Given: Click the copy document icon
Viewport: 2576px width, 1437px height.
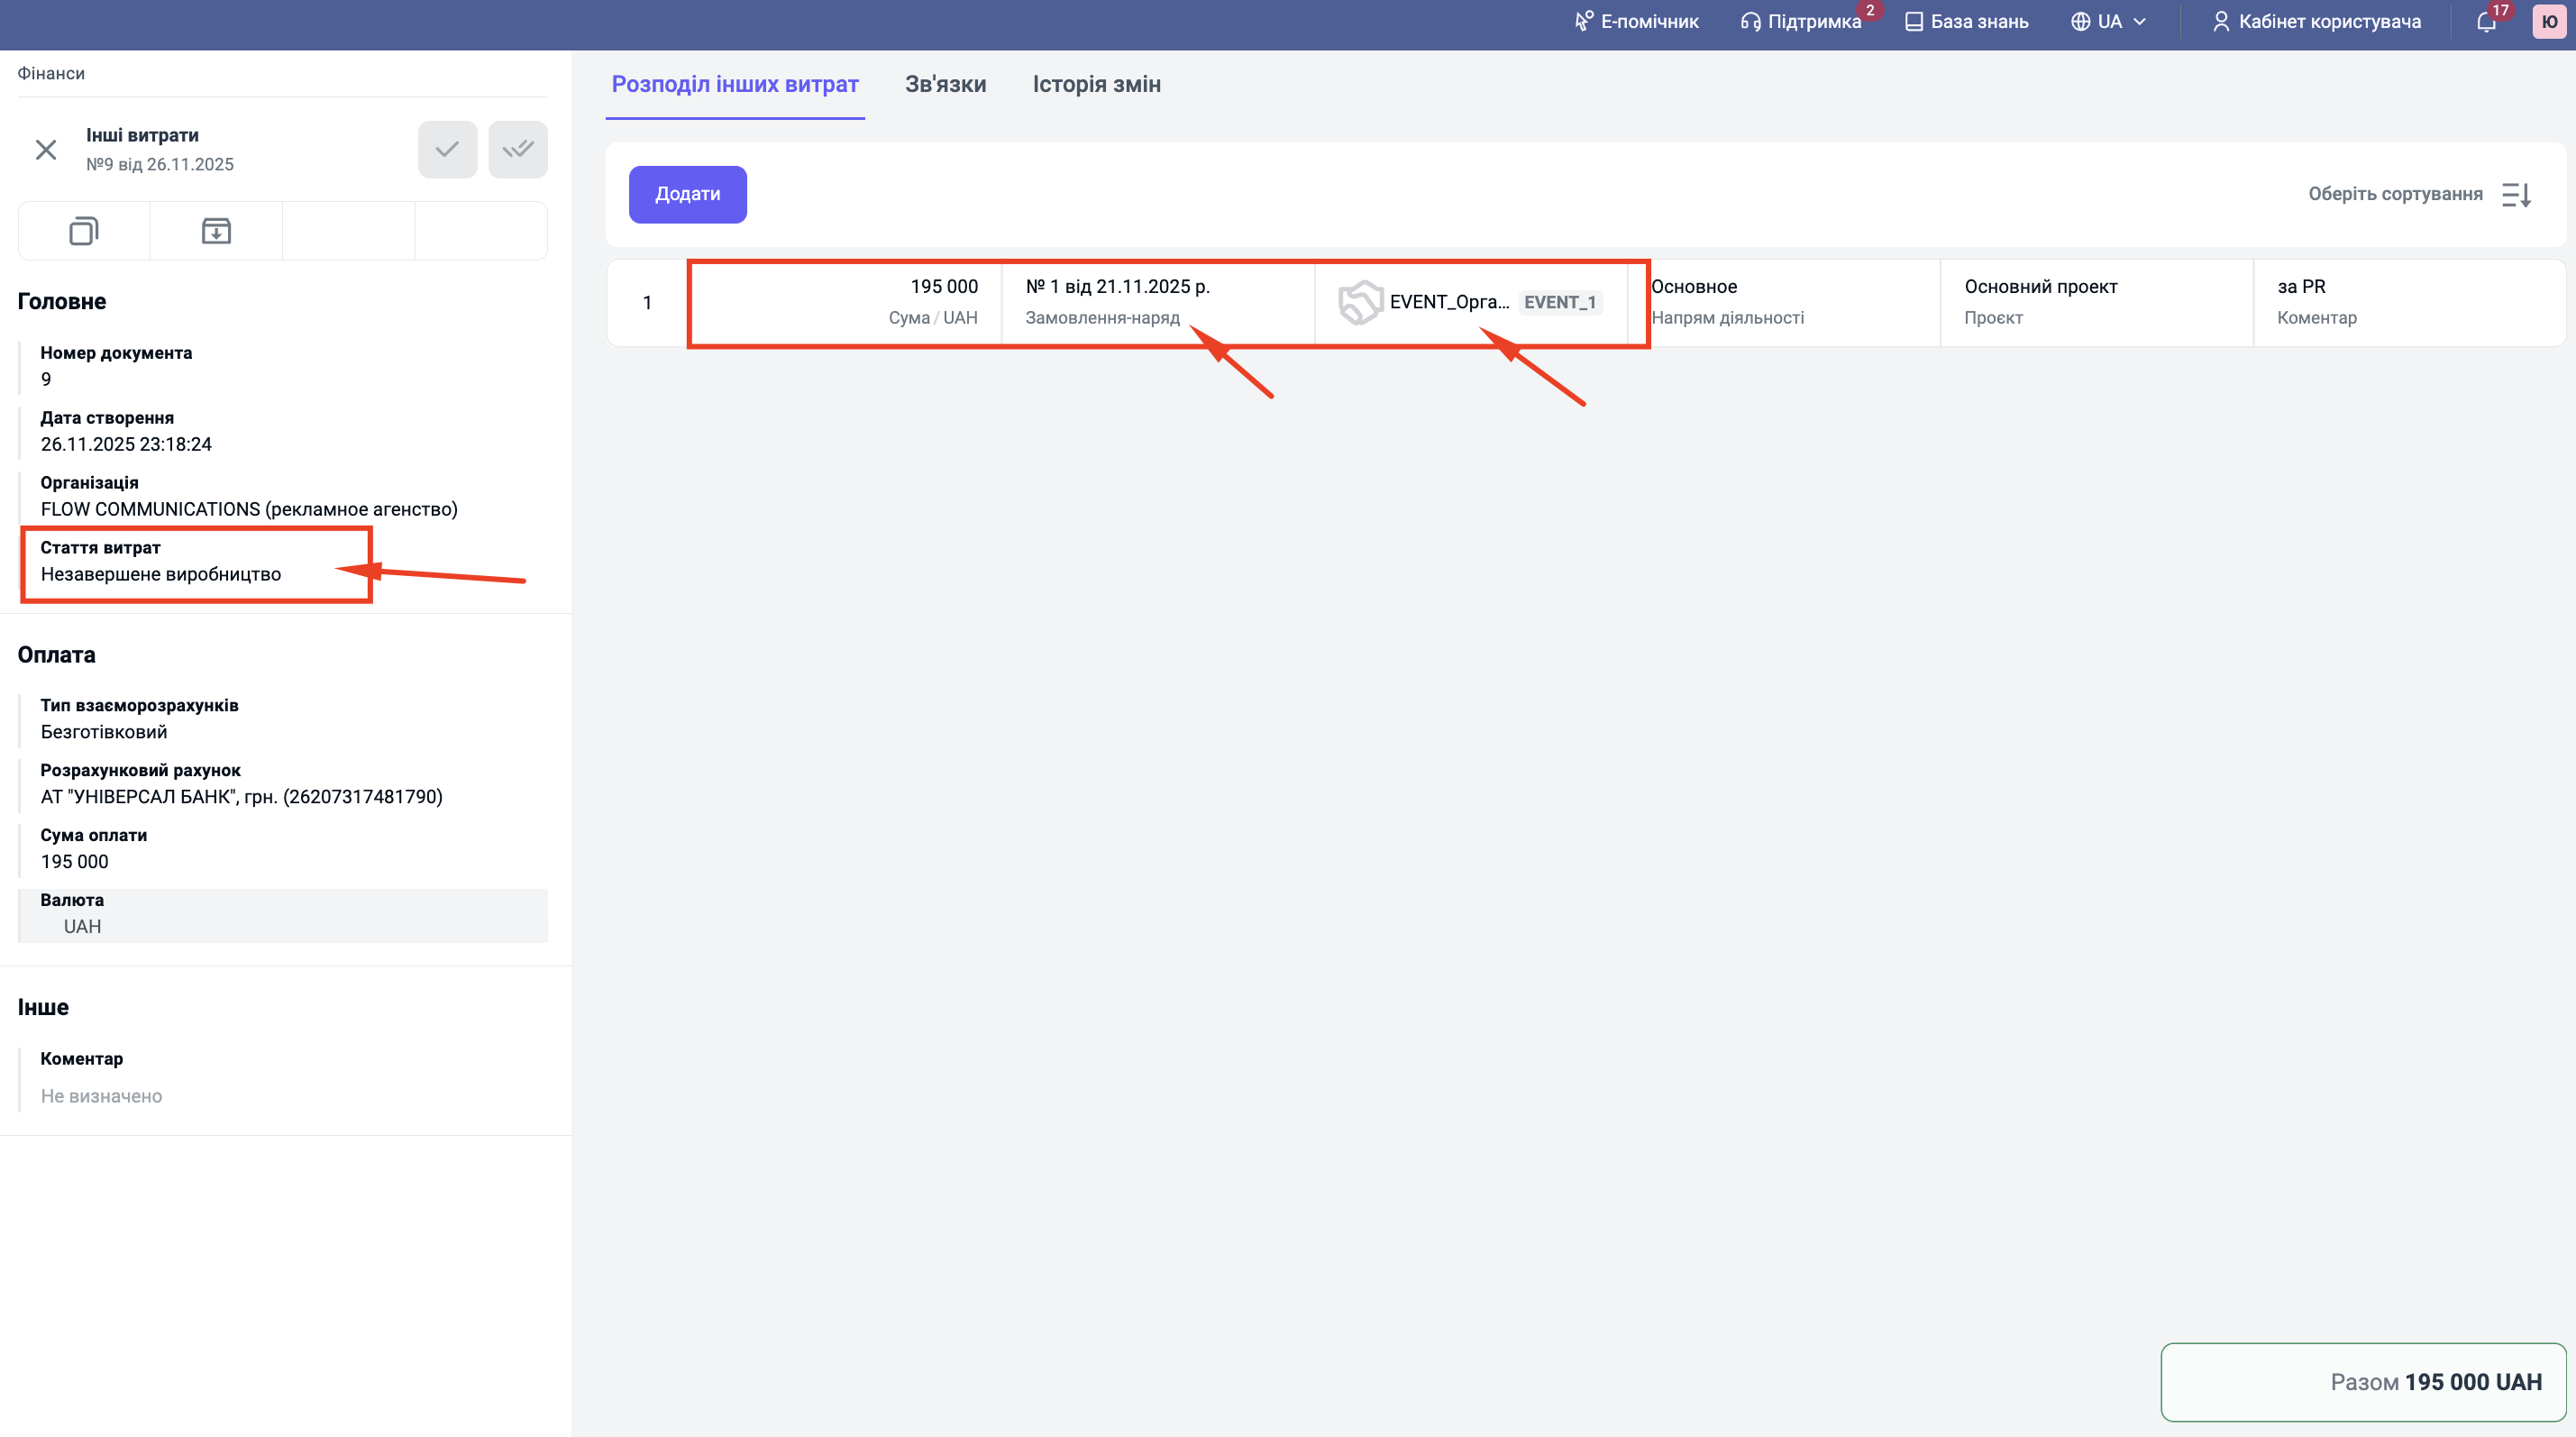Looking at the screenshot, I should click(84, 231).
